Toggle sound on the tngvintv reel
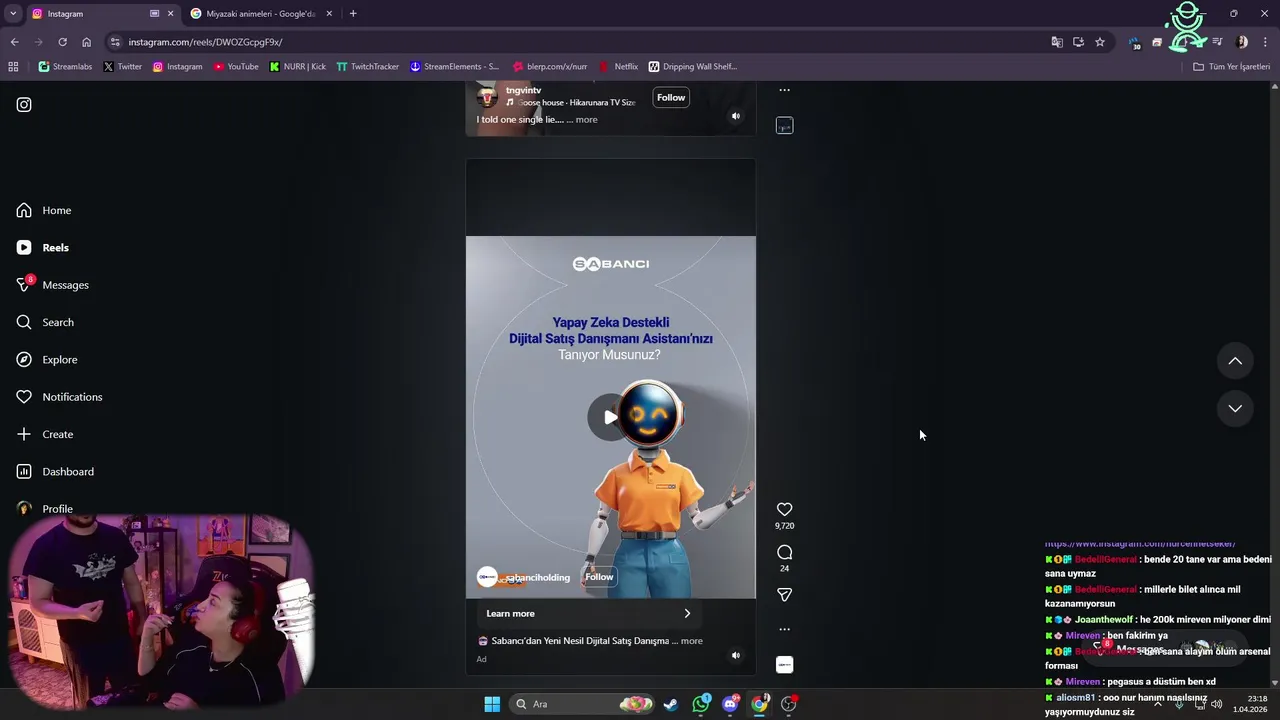The width and height of the screenshot is (1280, 720). [x=735, y=116]
